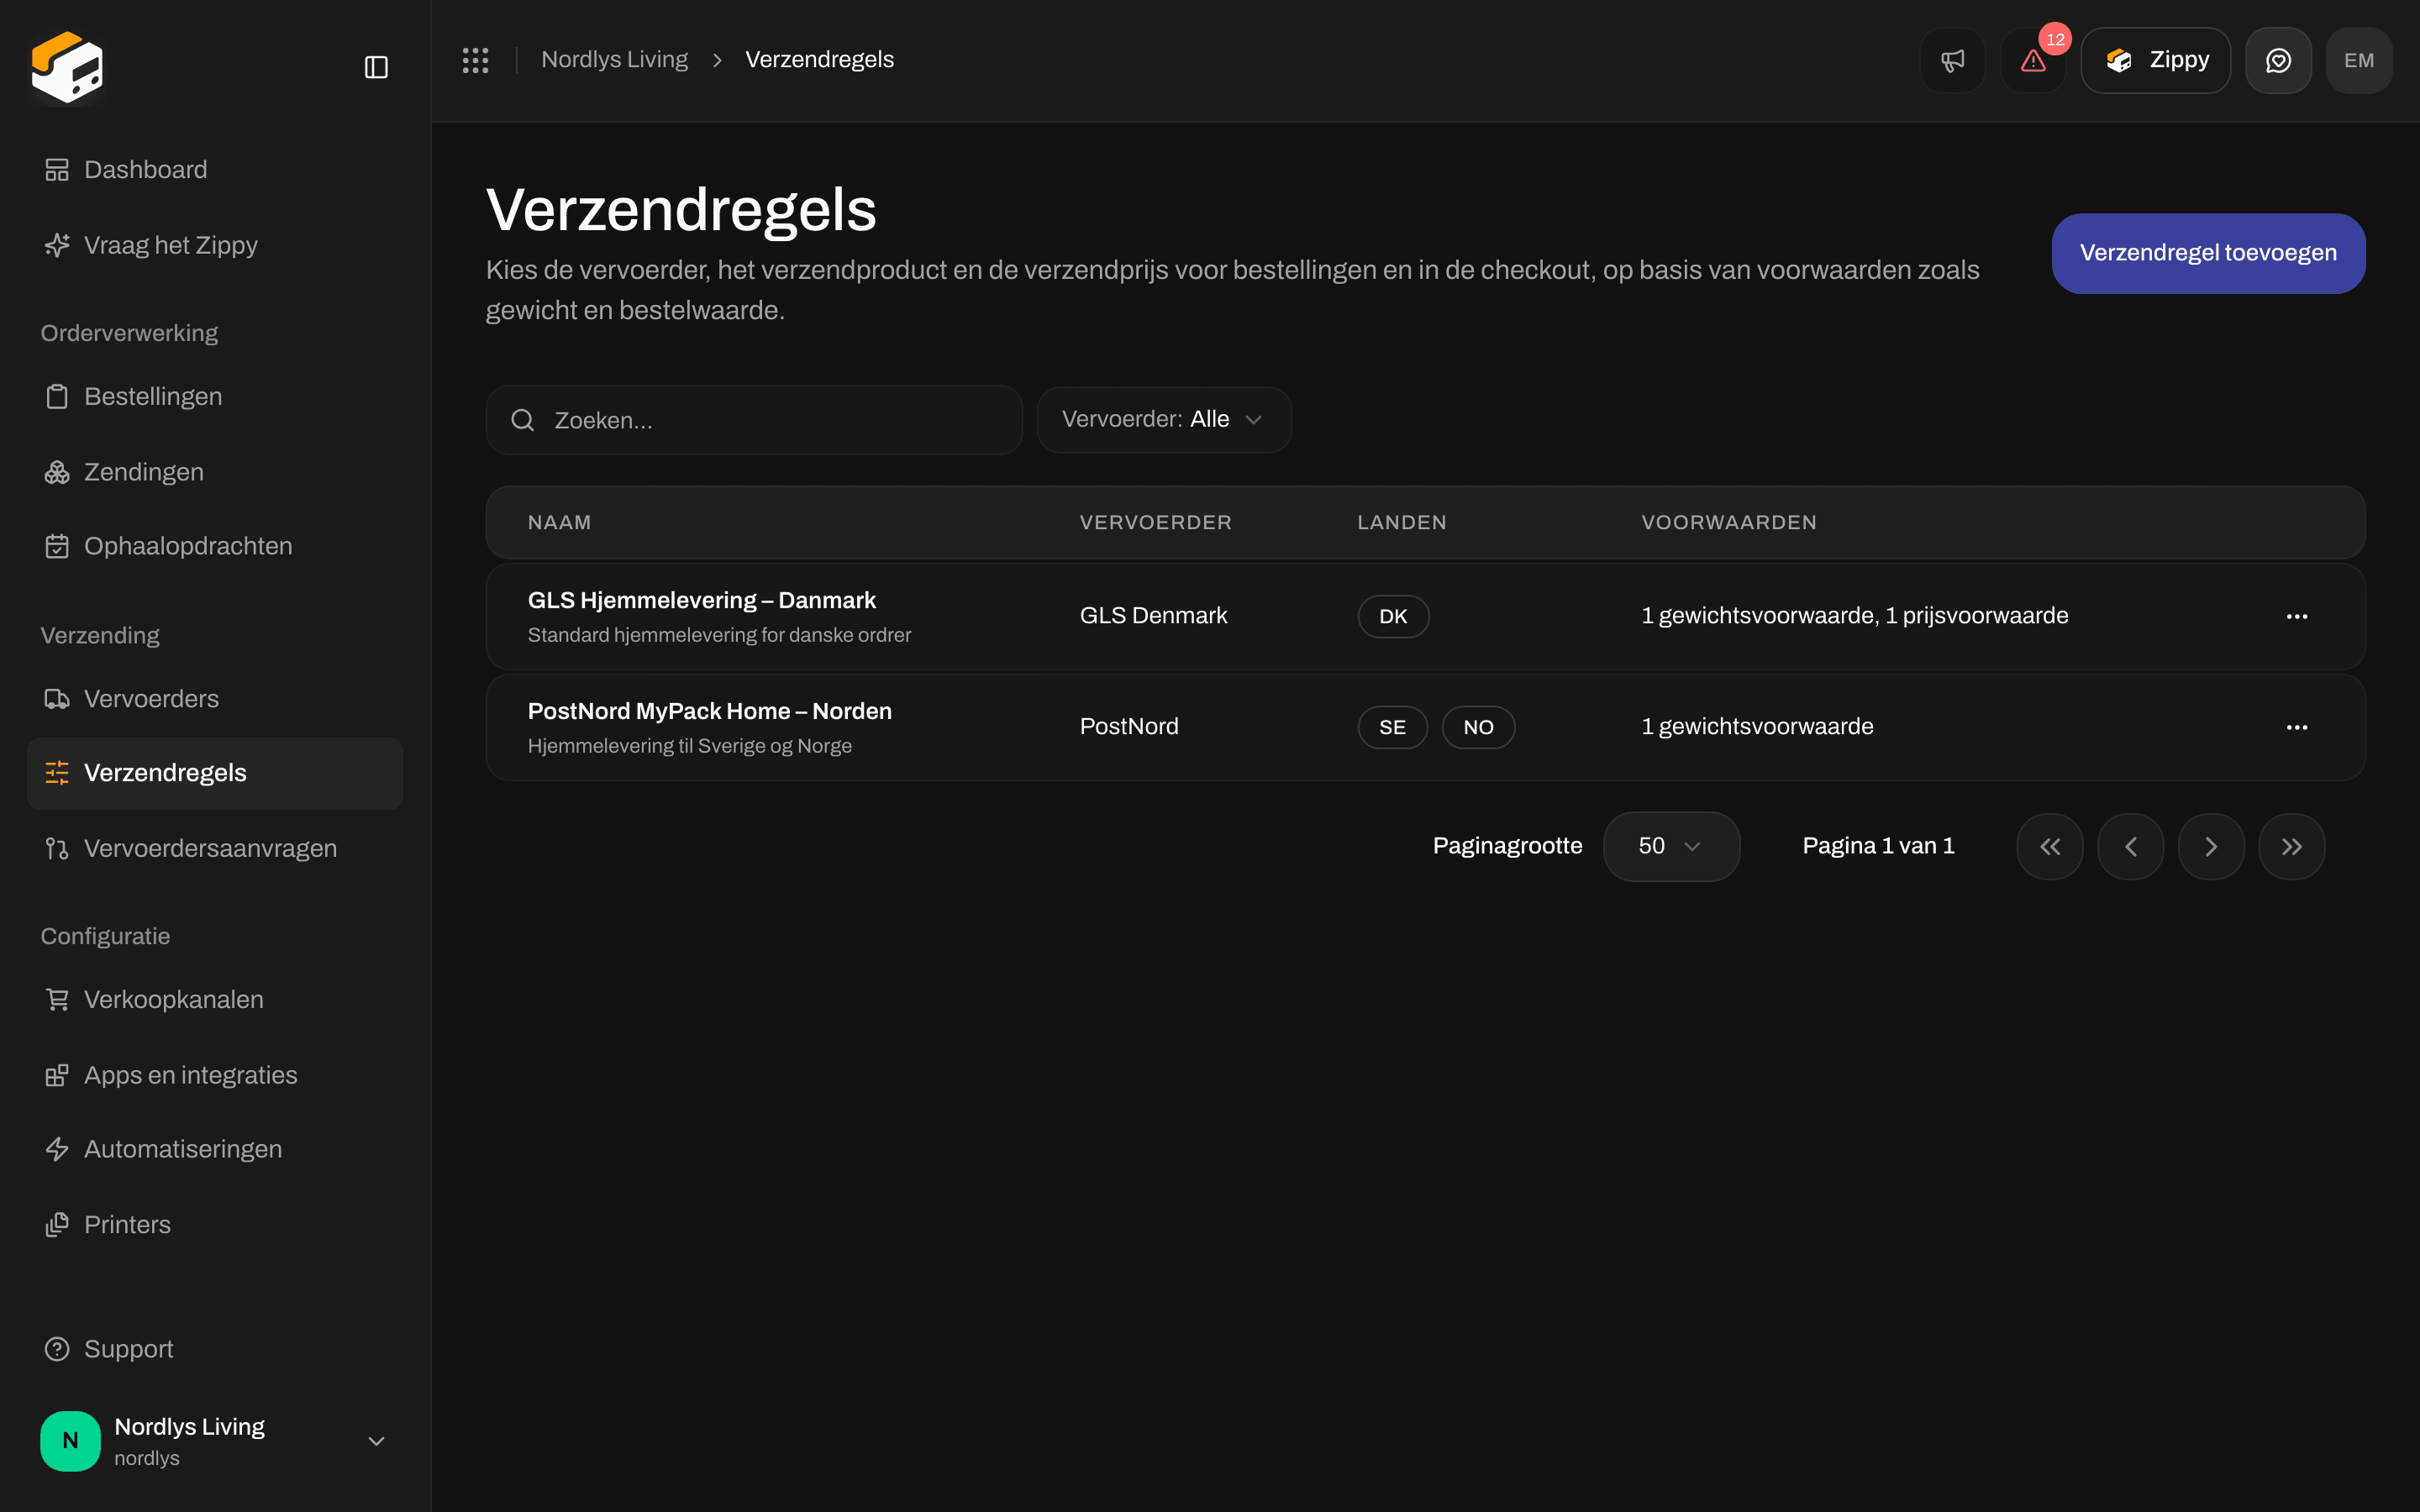The width and height of the screenshot is (2420, 1512).
Task: Click 'Pagina 1 van 1' text
Action: point(1878,846)
